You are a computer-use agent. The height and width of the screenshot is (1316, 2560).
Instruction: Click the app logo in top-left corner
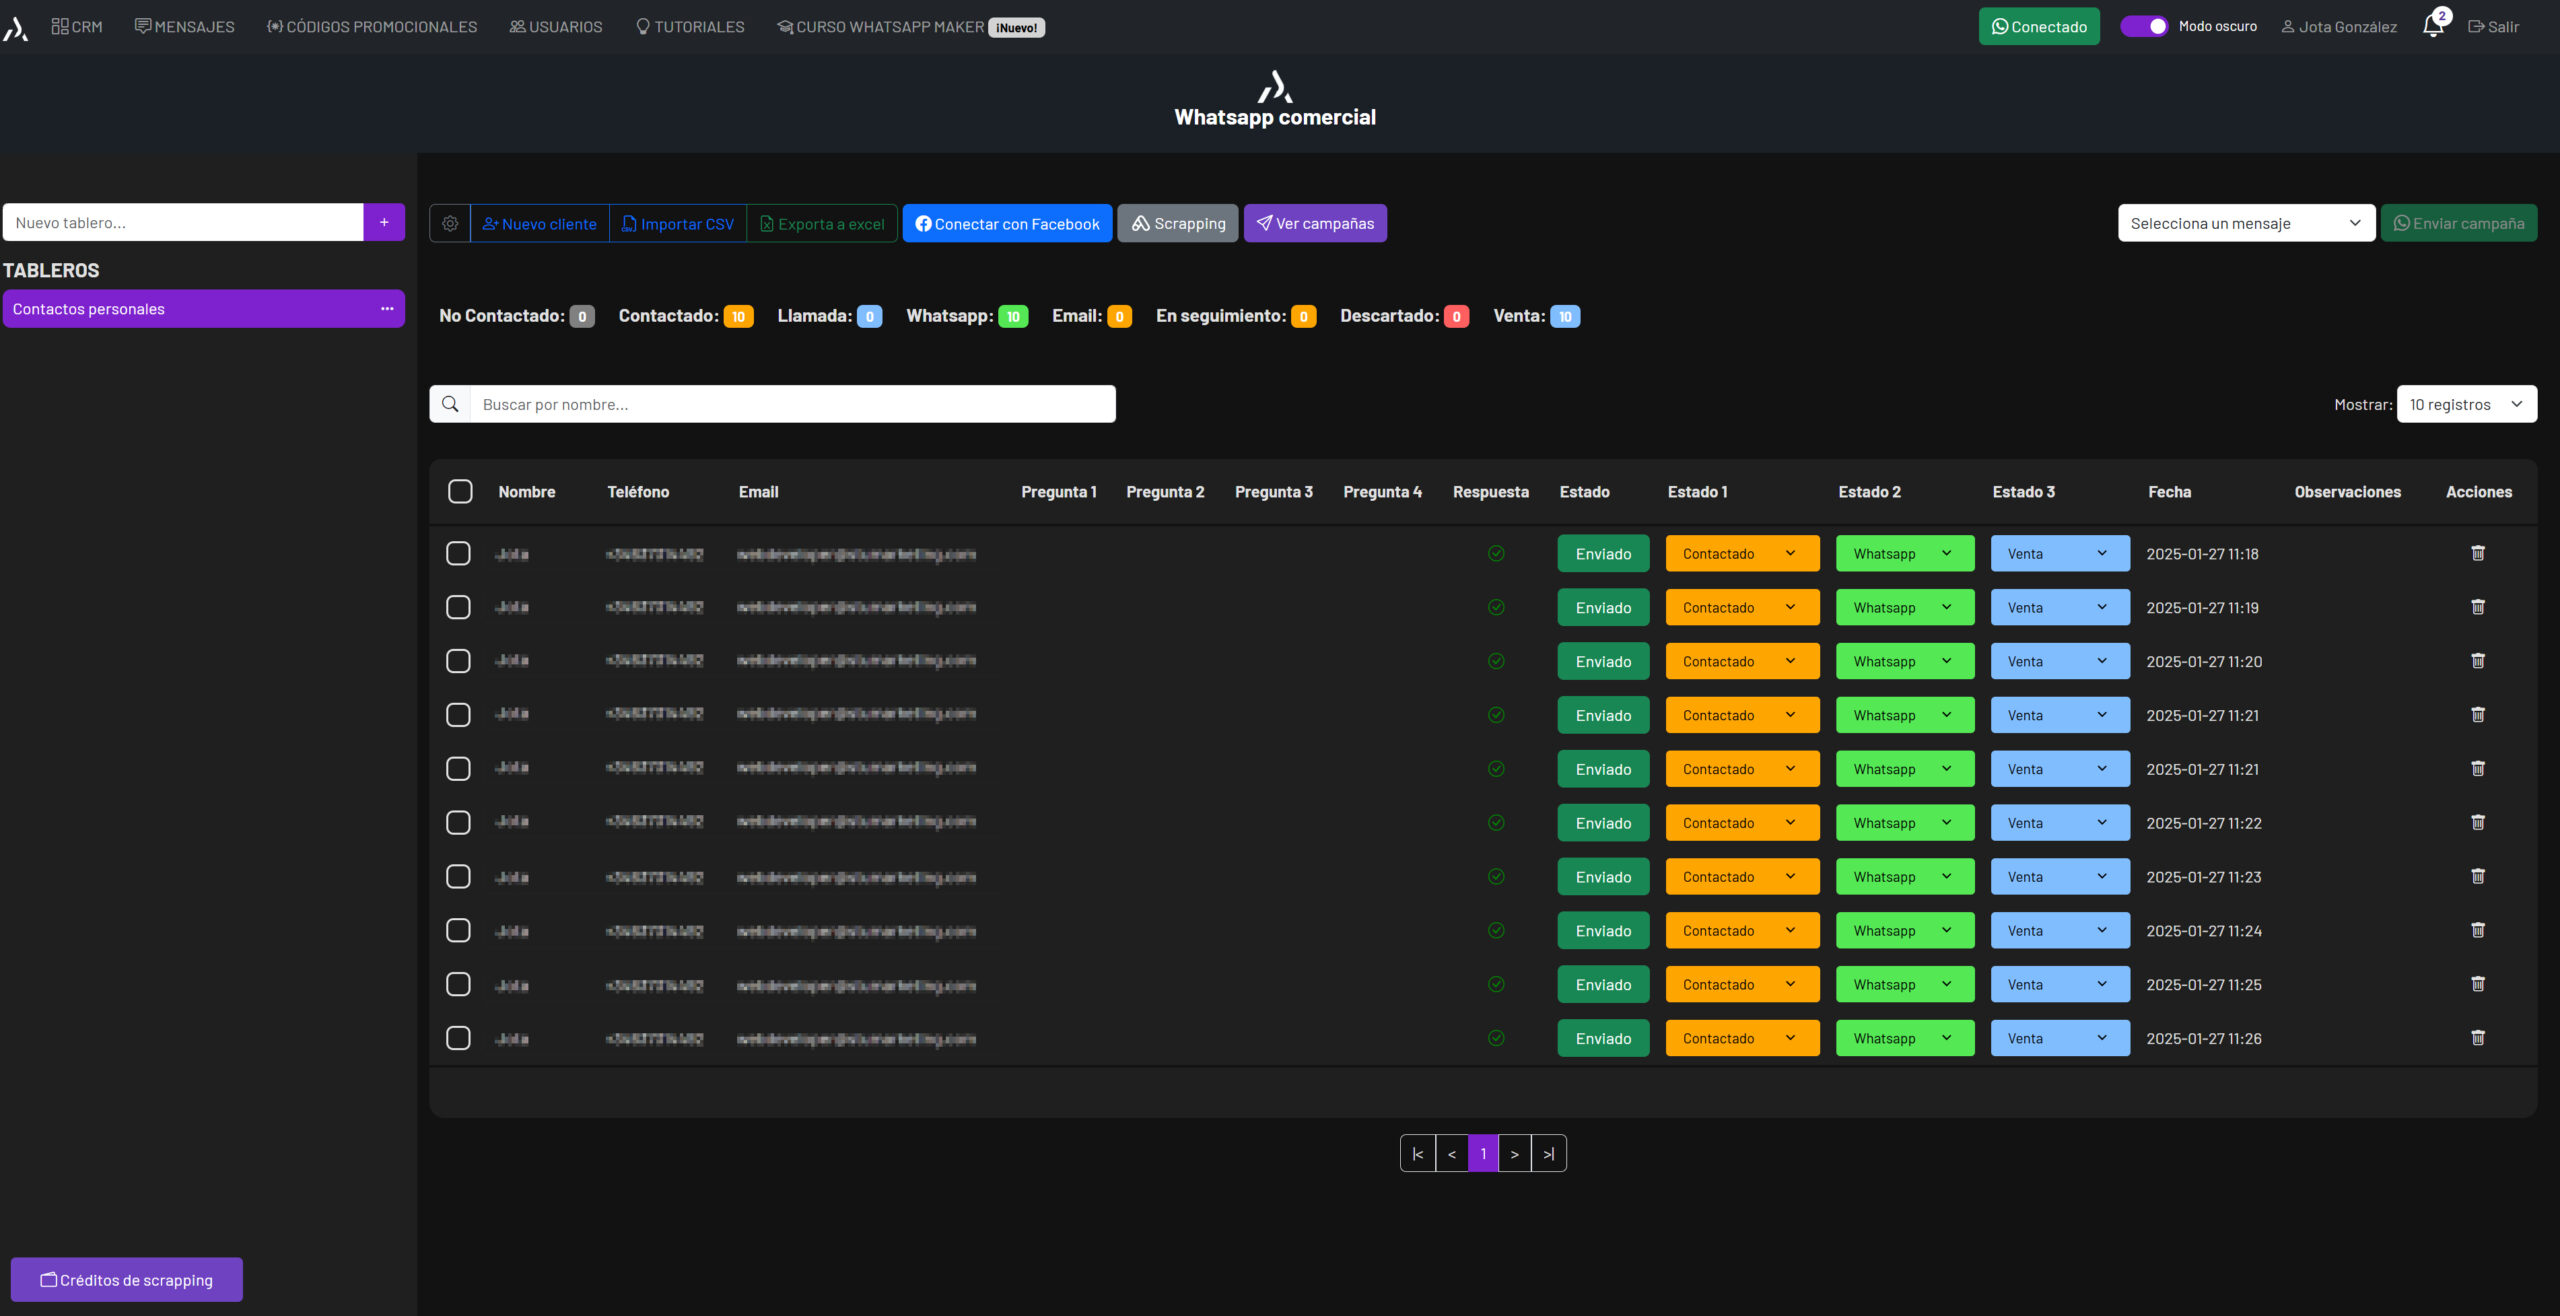pyautogui.click(x=16, y=28)
